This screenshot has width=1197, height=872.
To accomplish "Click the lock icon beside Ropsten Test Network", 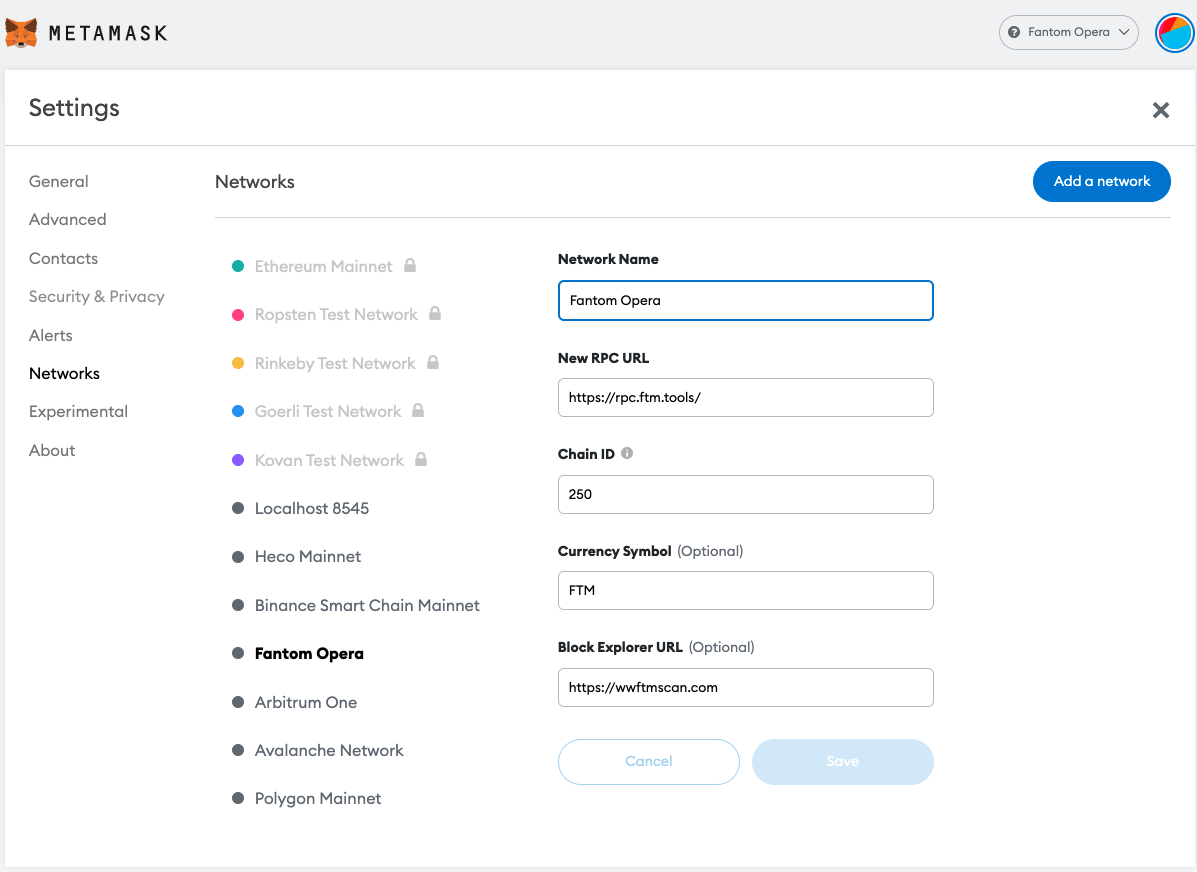I will pyautogui.click(x=435, y=313).
